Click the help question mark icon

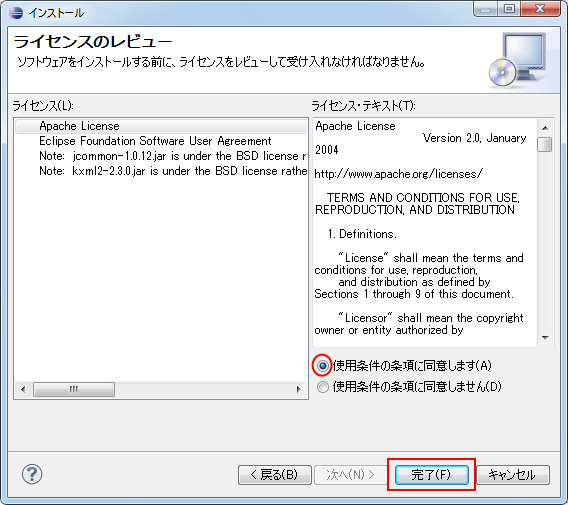(32, 474)
